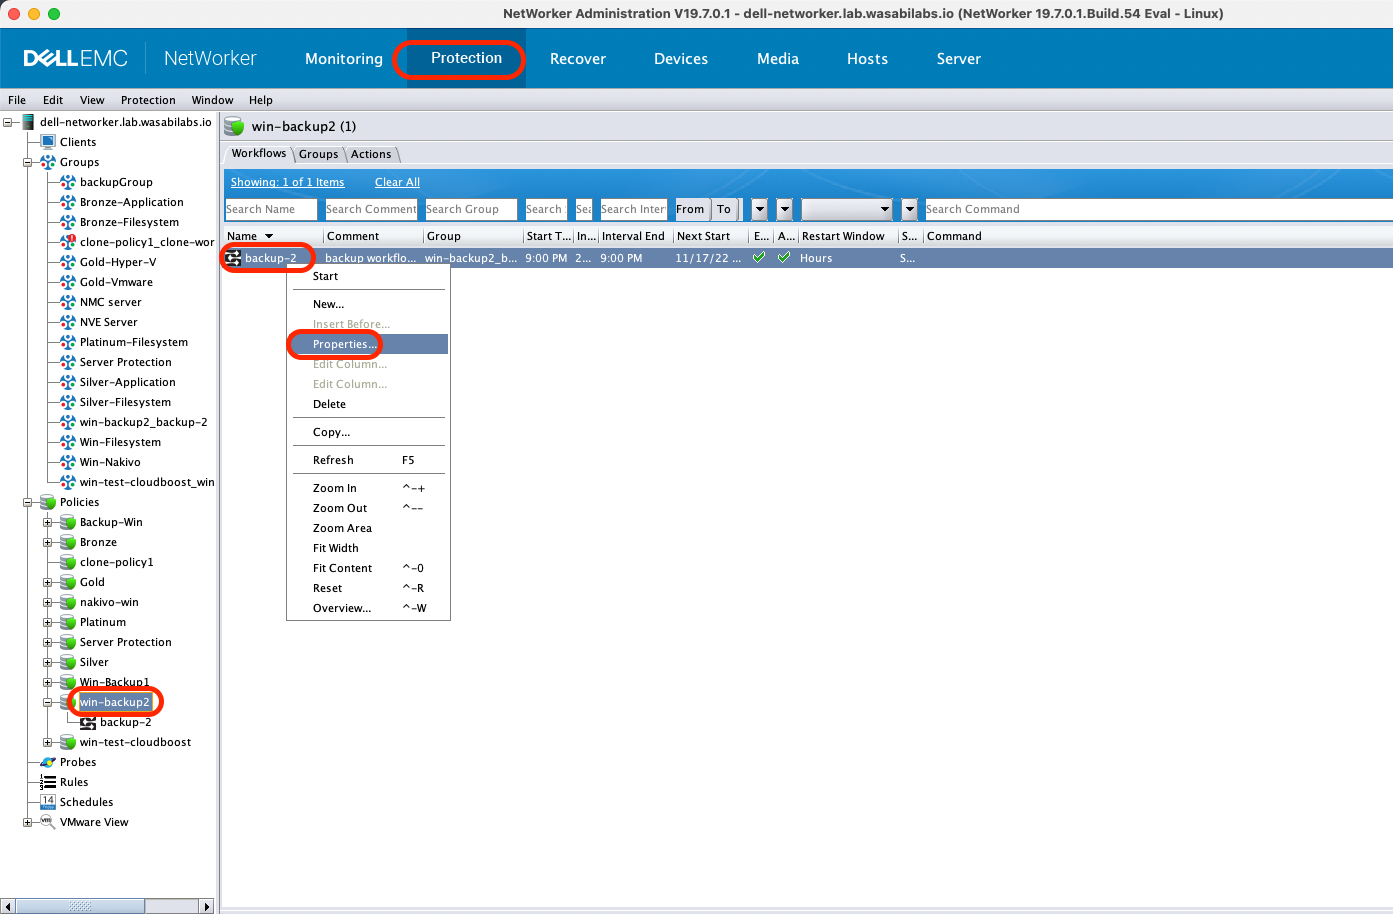Click the Probes icon
The width and height of the screenshot is (1393, 914).
(x=48, y=762)
